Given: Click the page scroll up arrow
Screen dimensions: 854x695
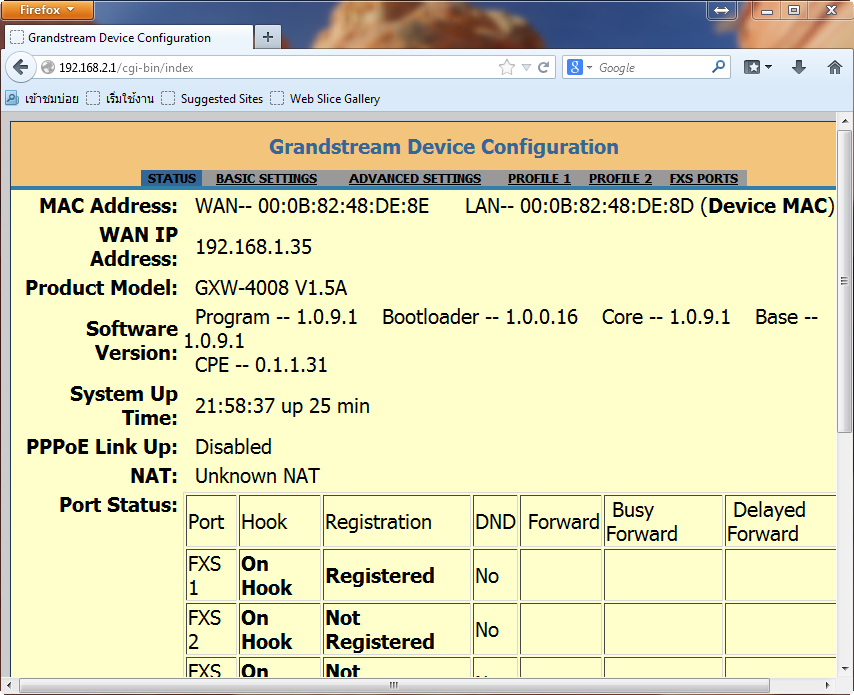Looking at the screenshot, I should click(x=845, y=121).
